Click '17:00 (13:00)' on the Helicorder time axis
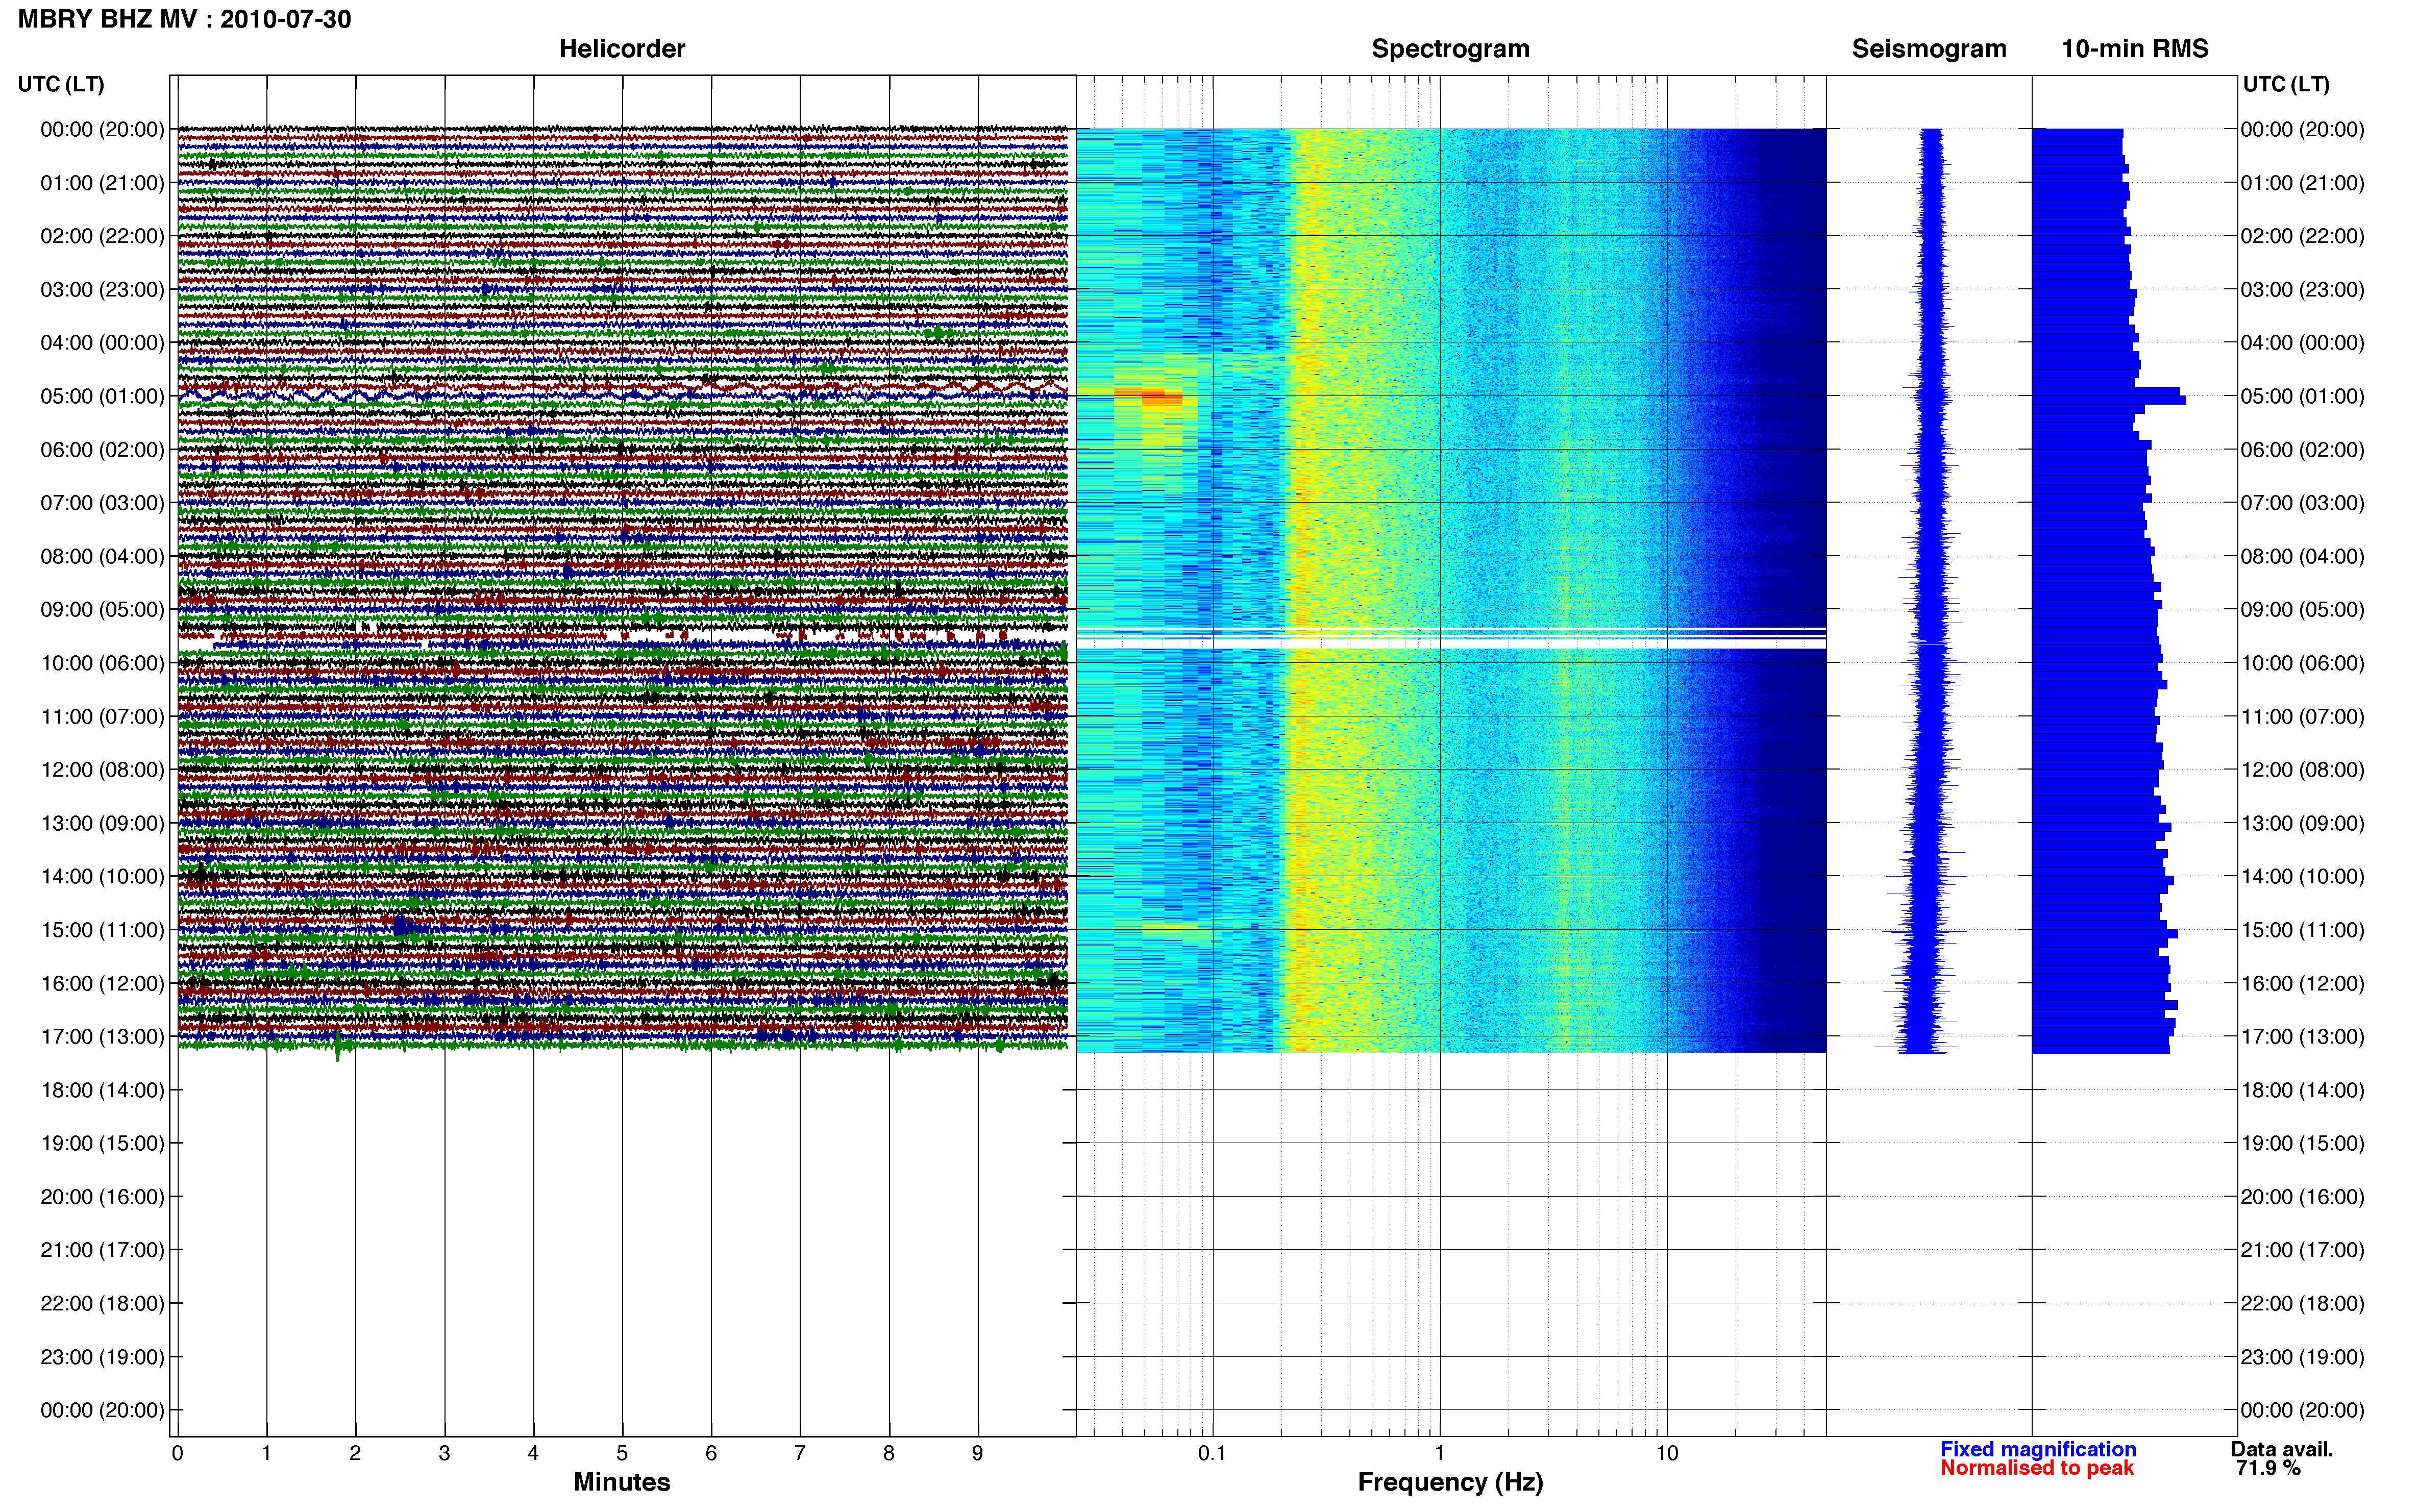Screen dimensions: 2419x1512 (102, 1037)
